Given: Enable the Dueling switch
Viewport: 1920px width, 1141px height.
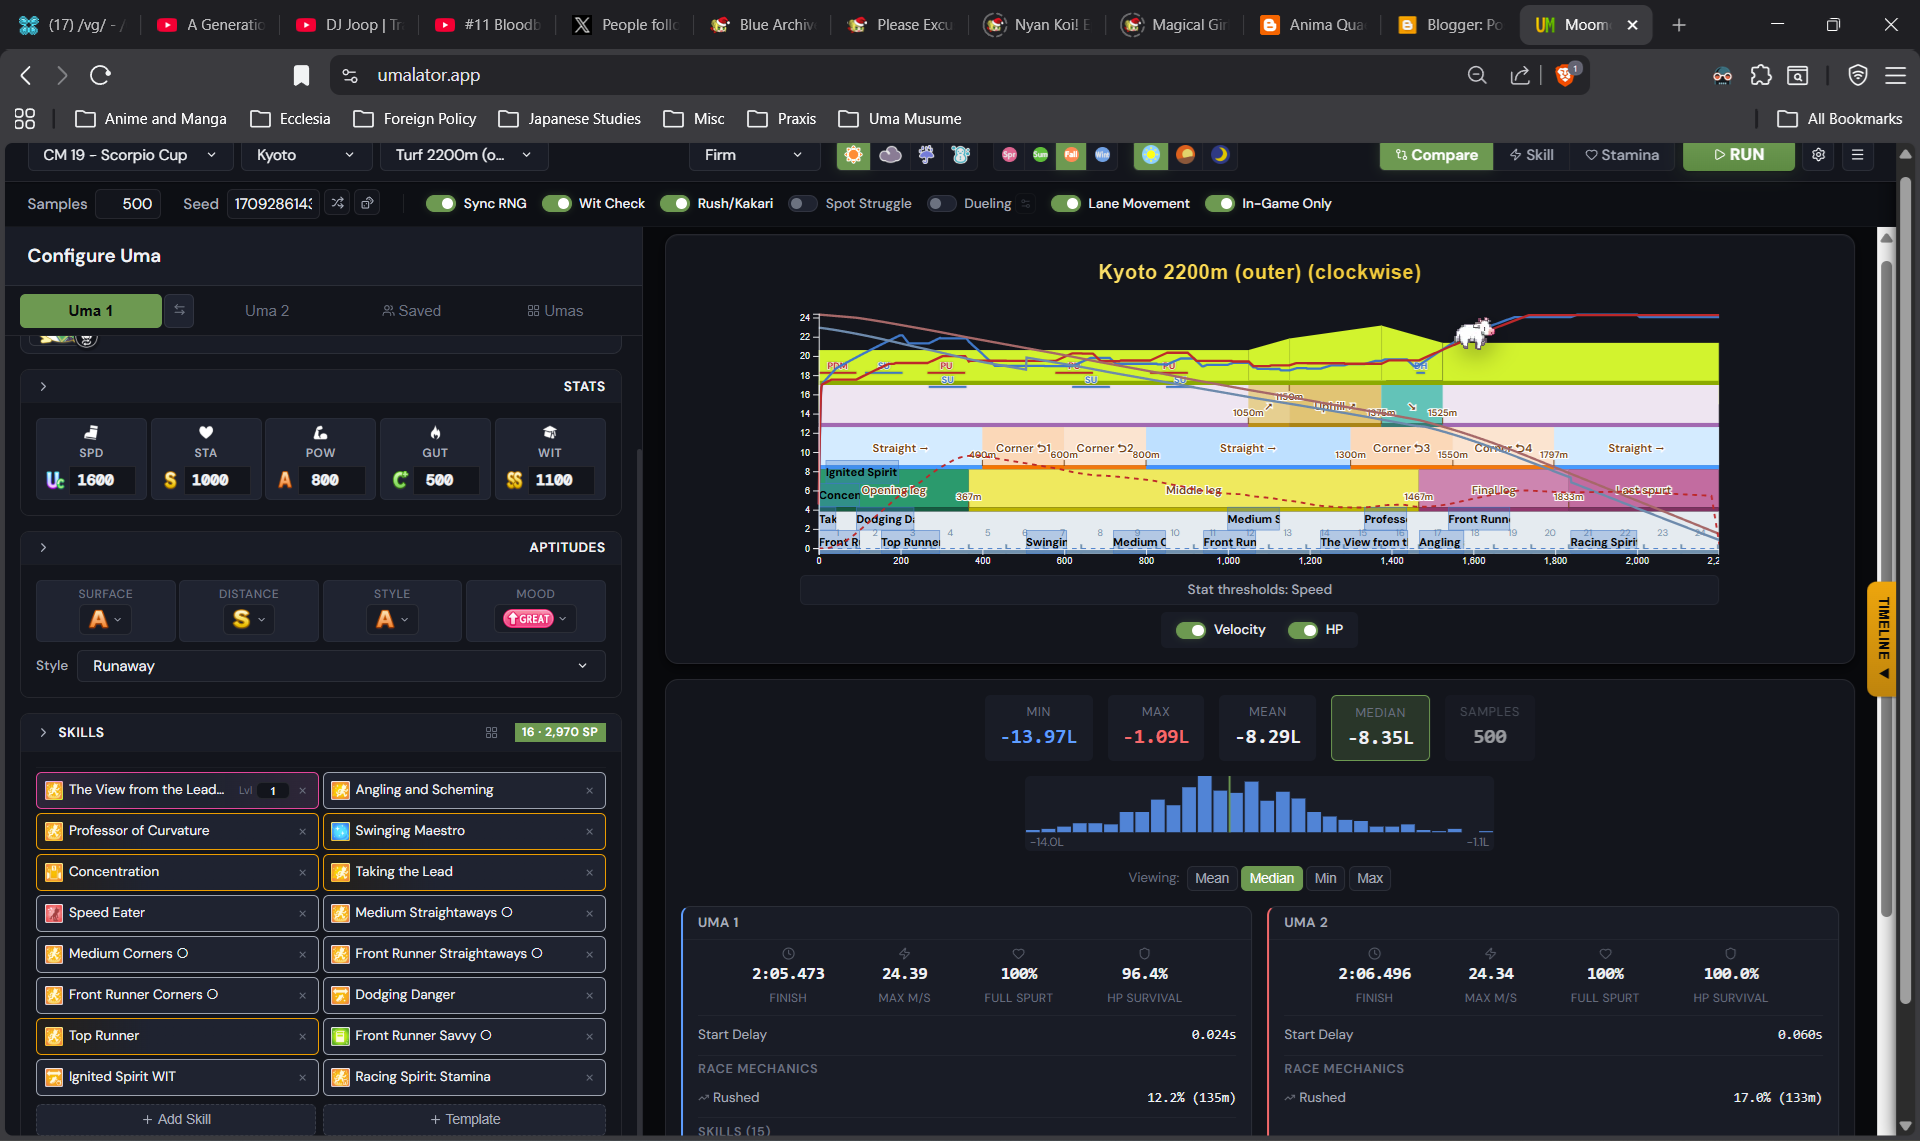Looking at the screenshot, I should click(941, 203).
